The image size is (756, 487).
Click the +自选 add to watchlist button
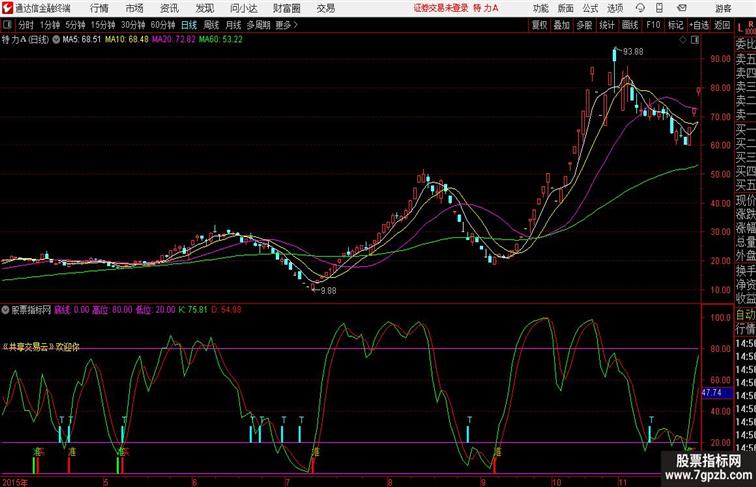pyautogui.click(x=699, y=25)
